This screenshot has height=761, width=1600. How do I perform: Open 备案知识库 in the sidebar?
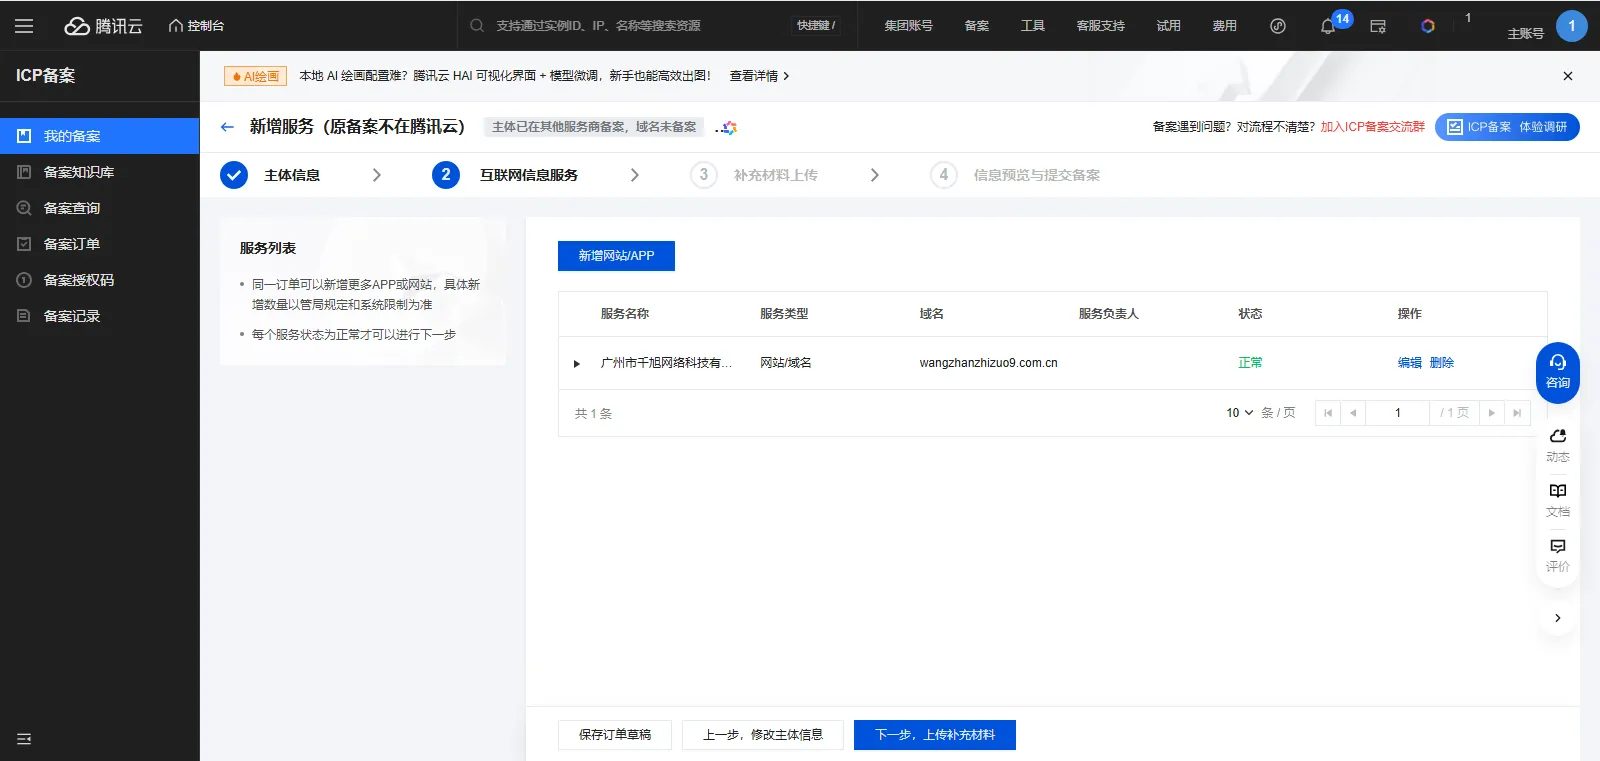[x=100, y=172]
